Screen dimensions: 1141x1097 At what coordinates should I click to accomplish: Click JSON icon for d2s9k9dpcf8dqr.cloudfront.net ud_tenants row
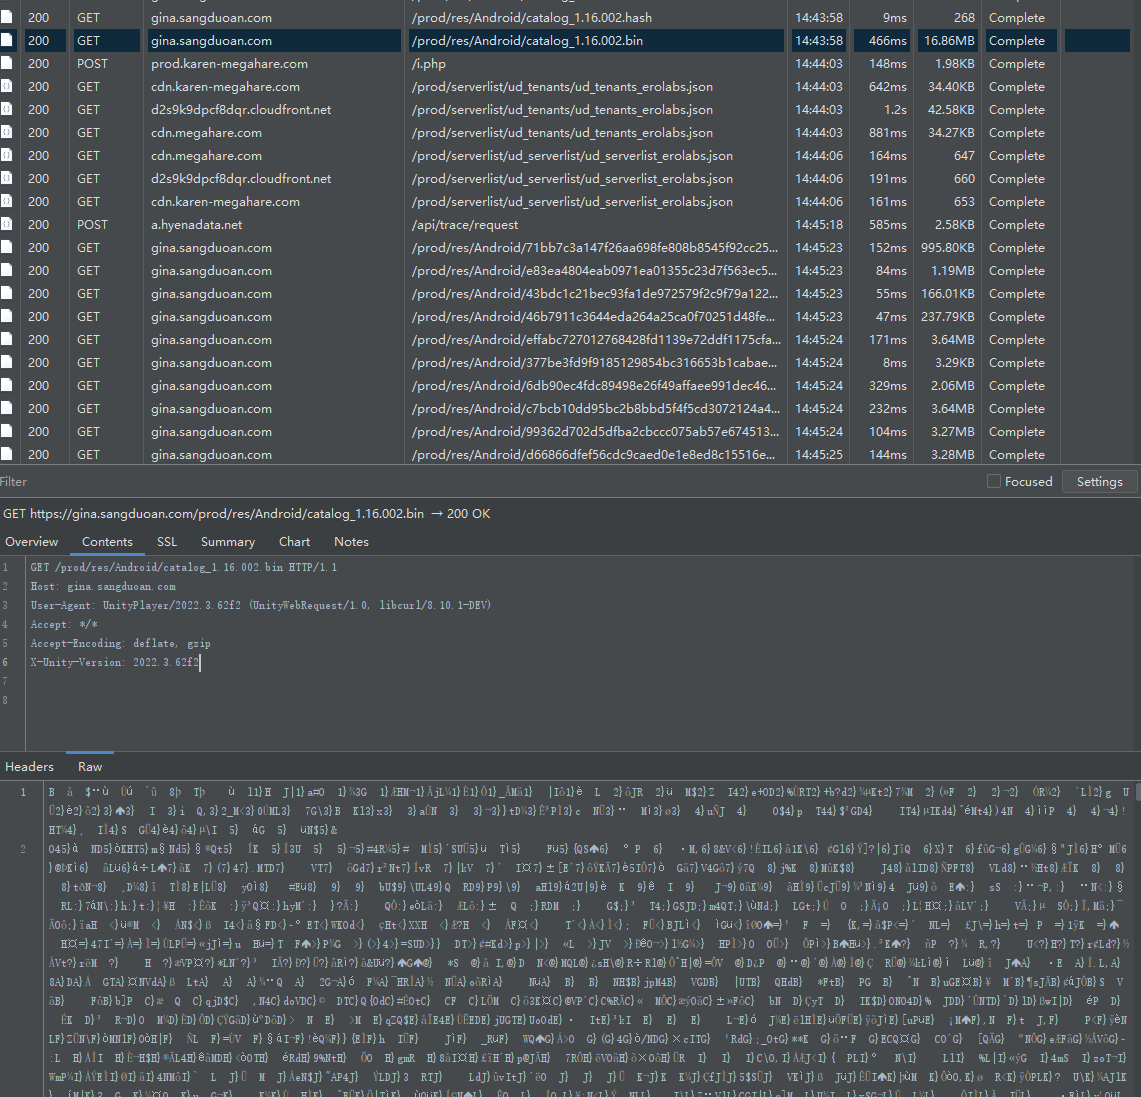(7, 110)
